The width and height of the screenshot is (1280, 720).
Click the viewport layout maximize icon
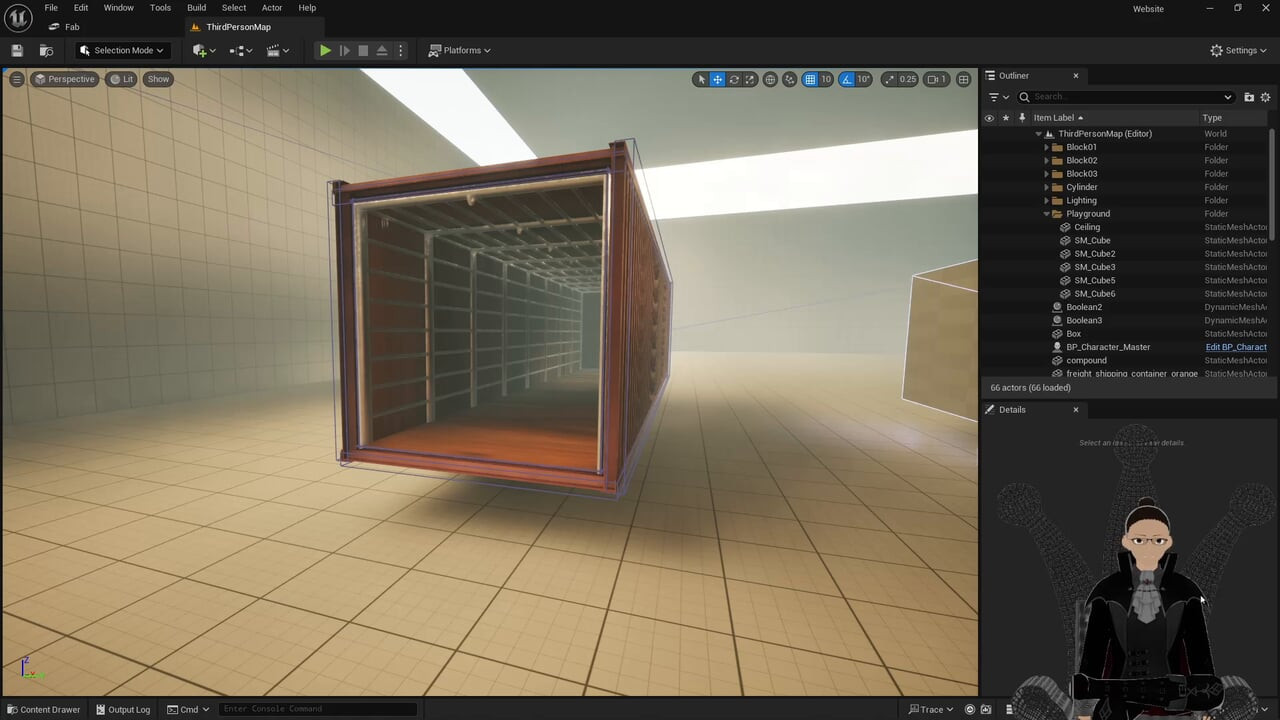click(963, 79)
